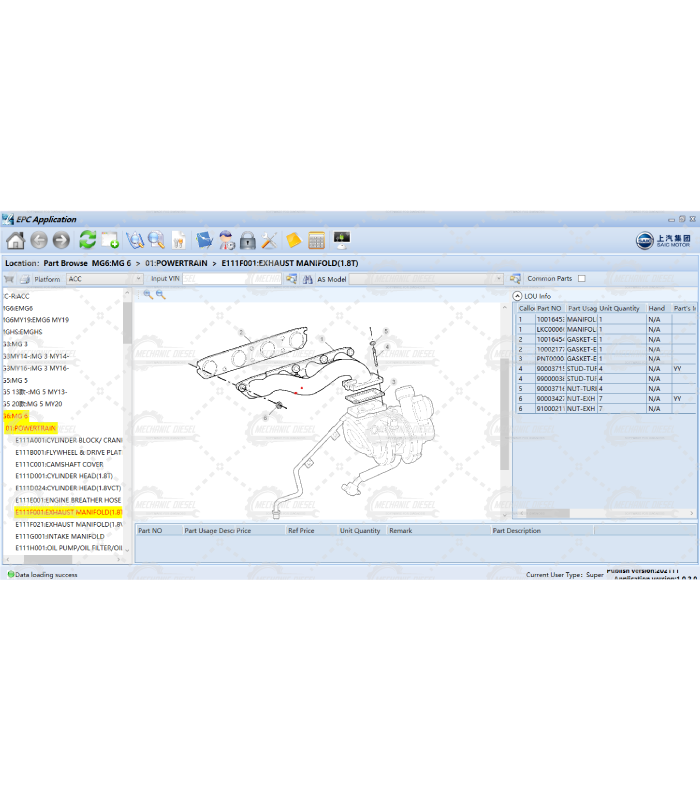Click POWERTRAIN in the location breadcrumb
Viewport: 700px width, 800px height.
click(177, 263)
